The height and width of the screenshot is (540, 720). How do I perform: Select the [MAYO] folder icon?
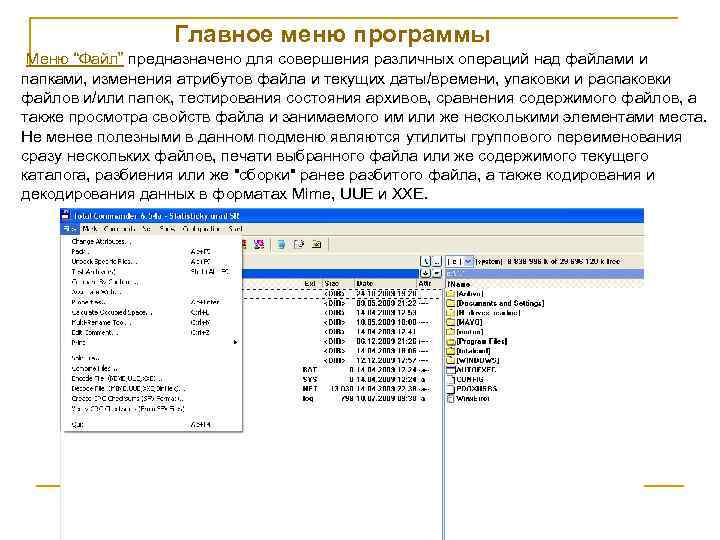[451, 322]
